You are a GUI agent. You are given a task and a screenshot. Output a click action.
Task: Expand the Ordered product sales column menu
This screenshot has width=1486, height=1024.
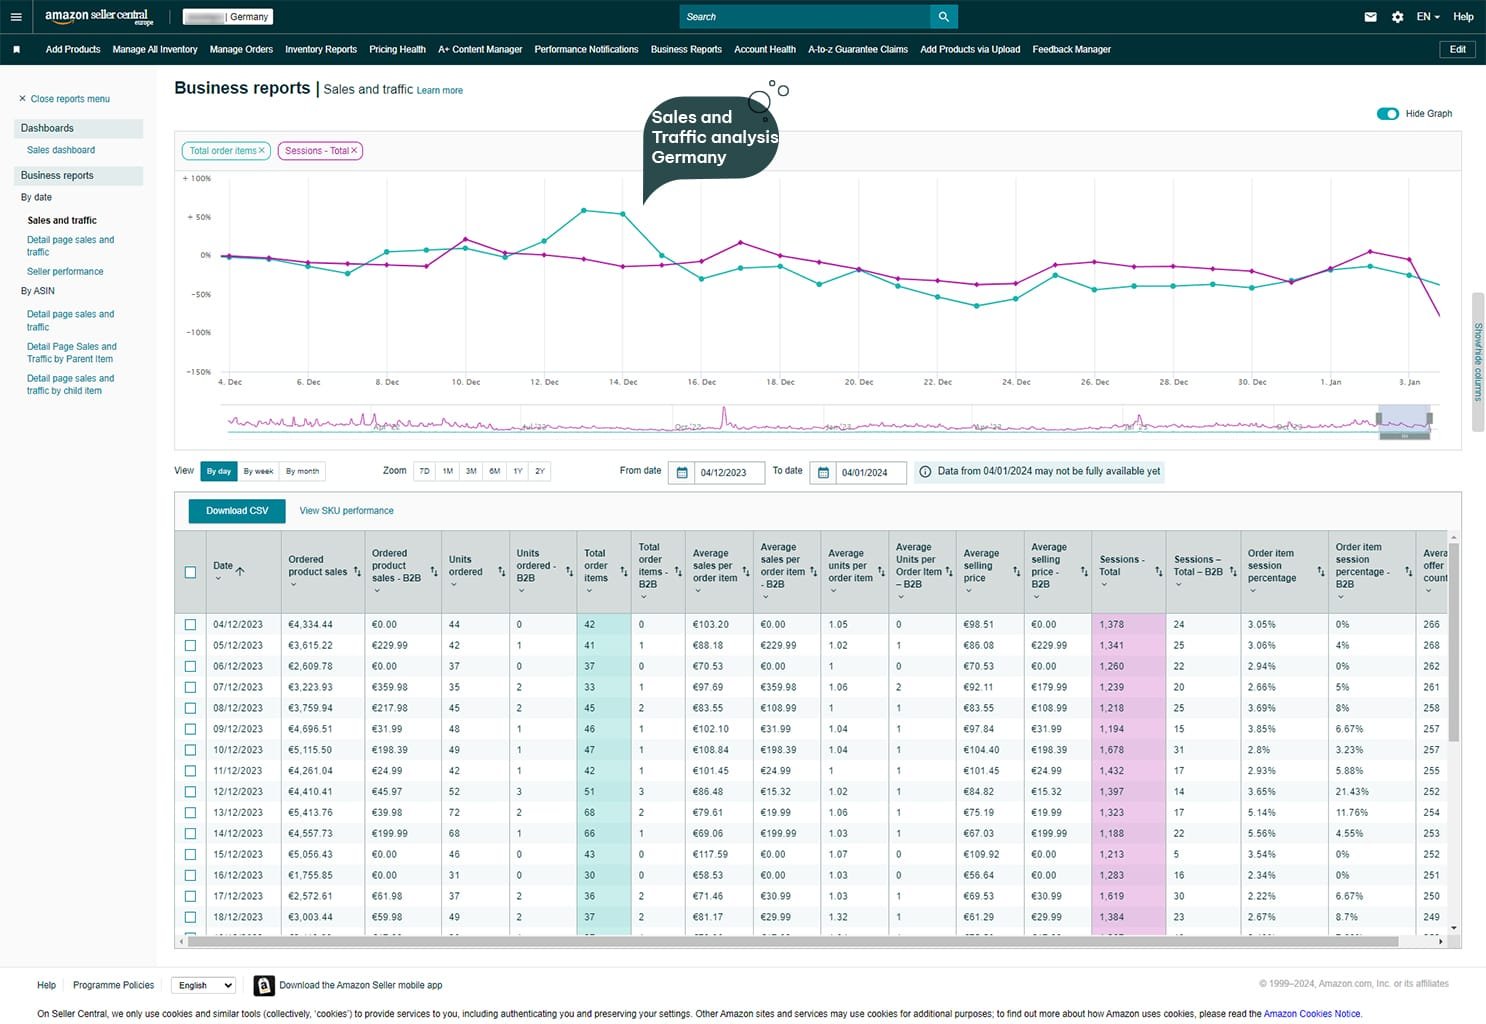click(x=293, y=585)
